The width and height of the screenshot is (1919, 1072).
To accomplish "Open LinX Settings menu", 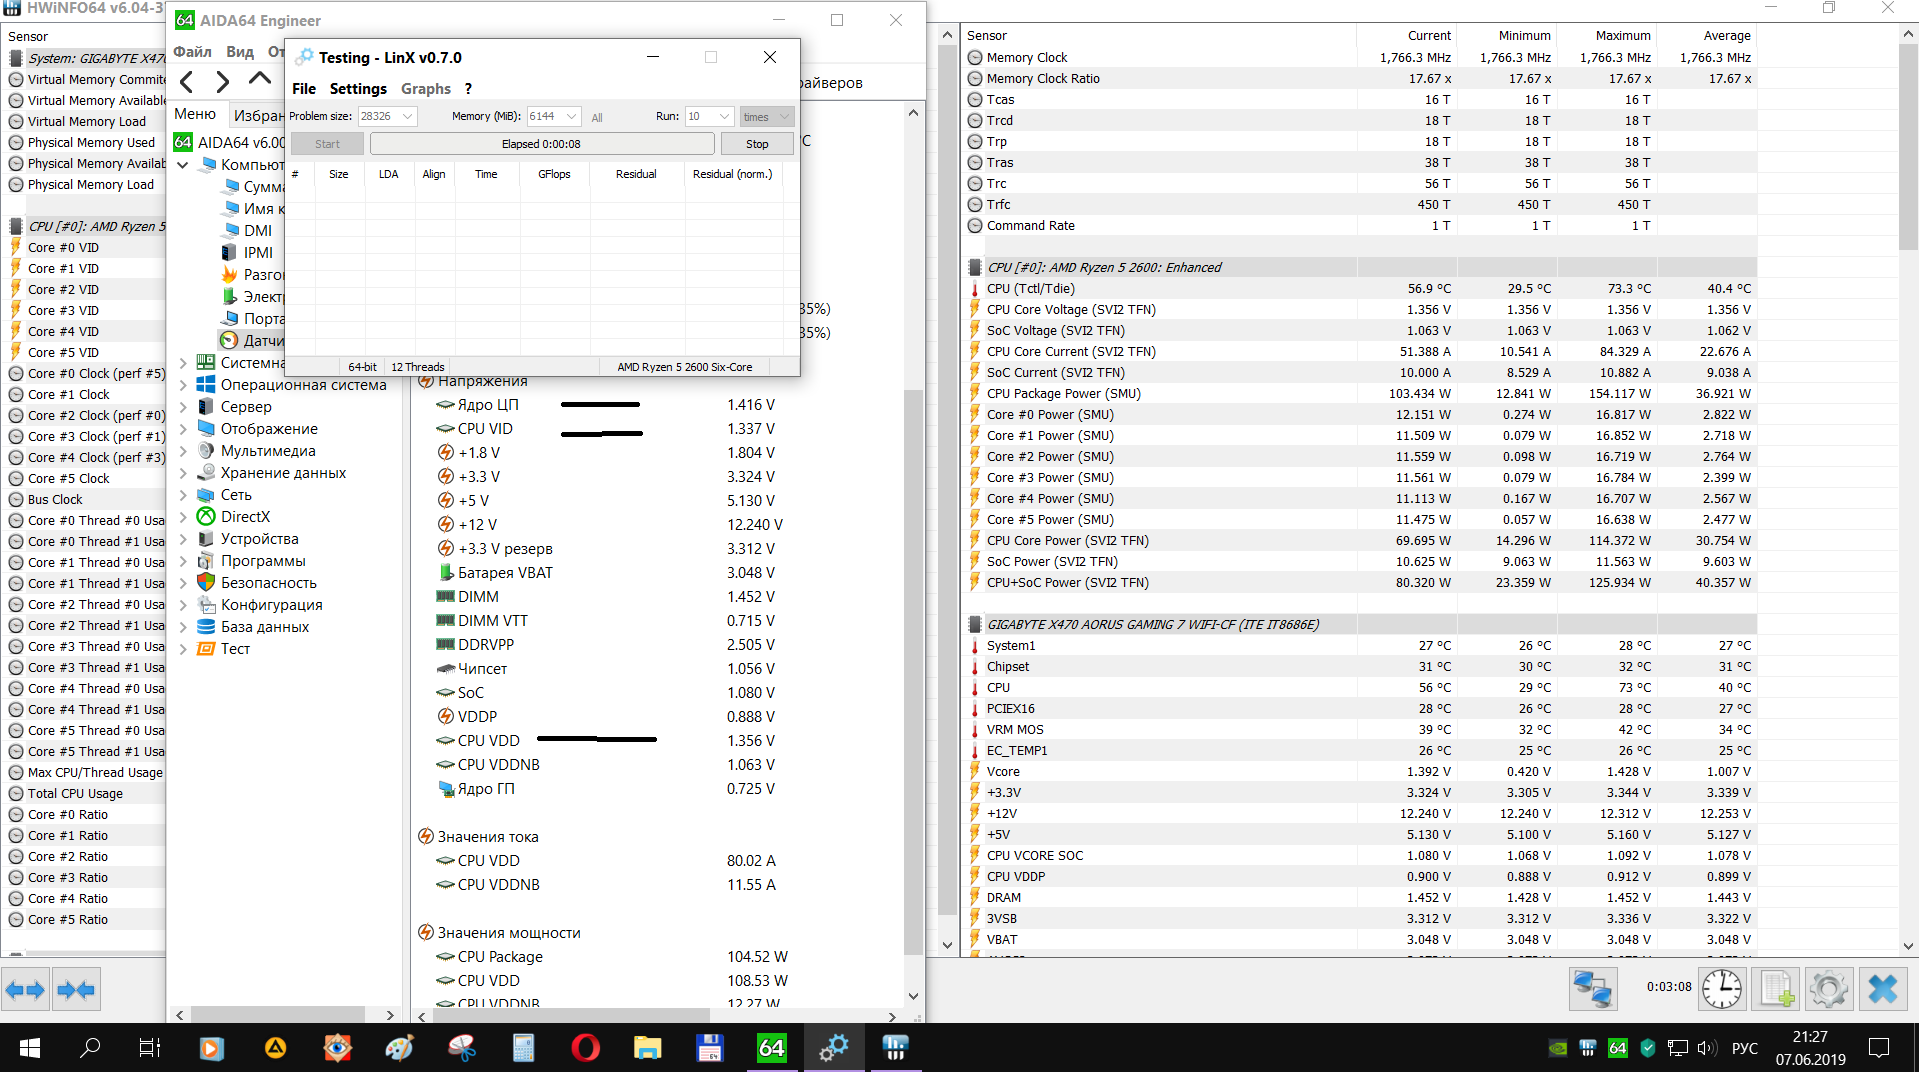I will point(358,89).
